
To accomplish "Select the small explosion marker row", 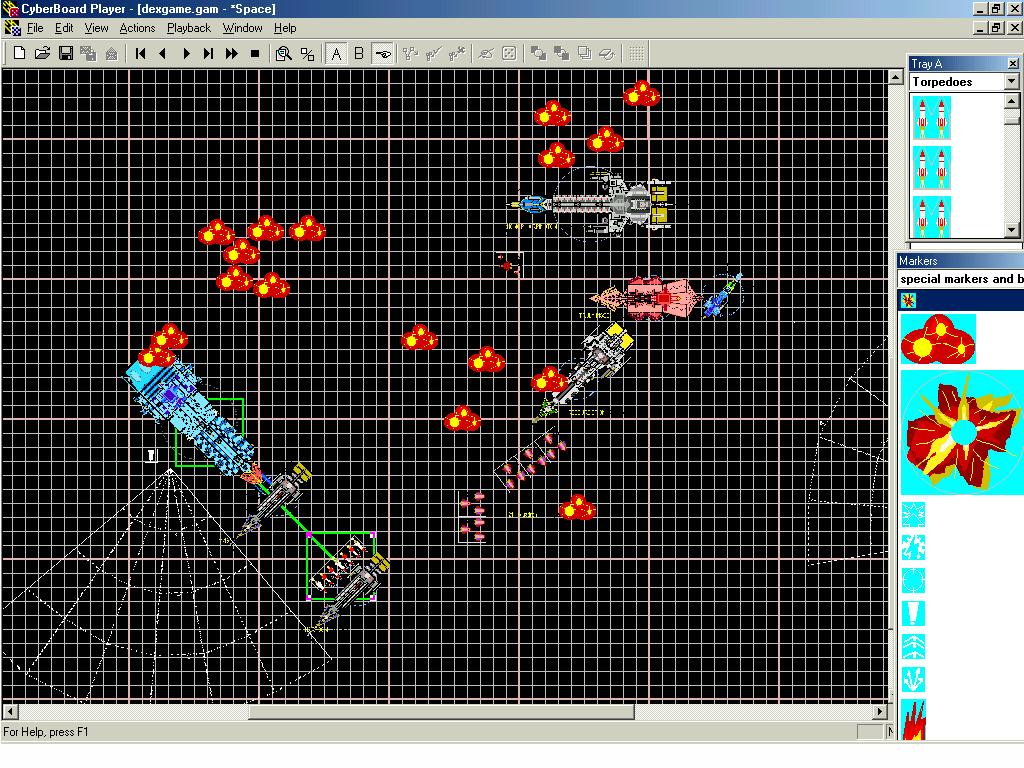I will click(961, 300).
